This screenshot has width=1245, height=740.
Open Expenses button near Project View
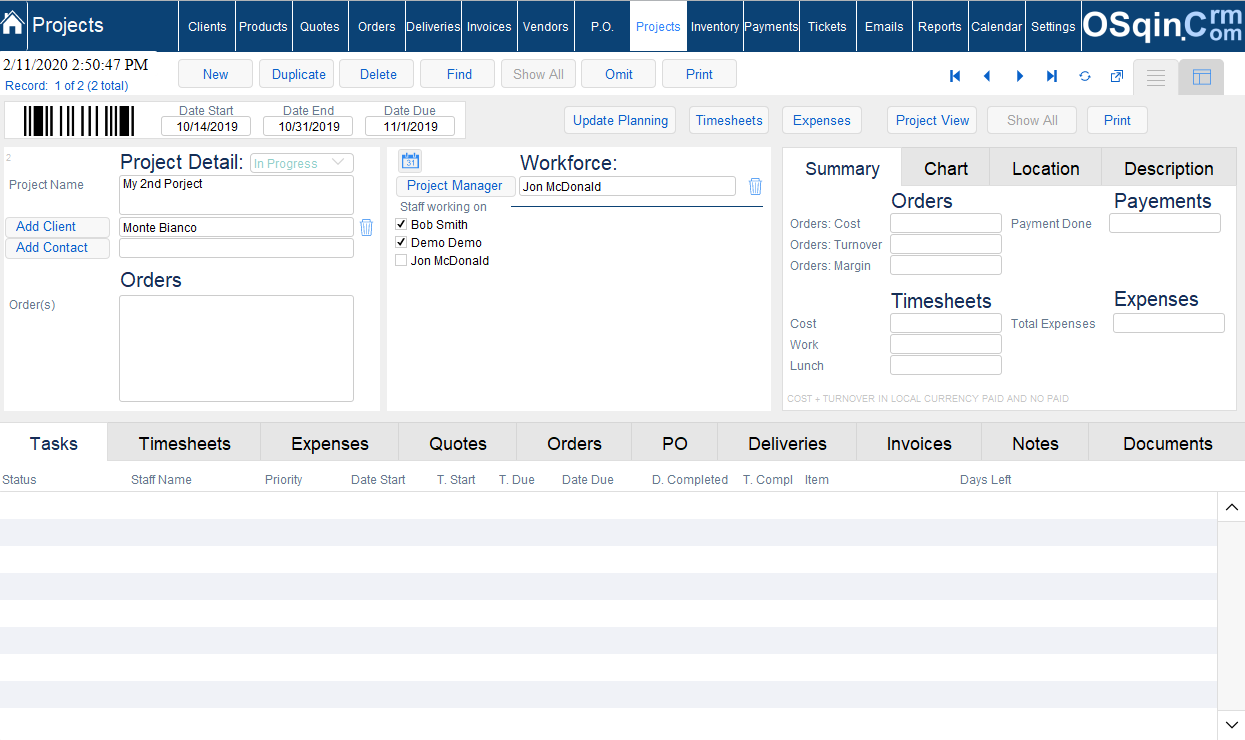point(822,120)
